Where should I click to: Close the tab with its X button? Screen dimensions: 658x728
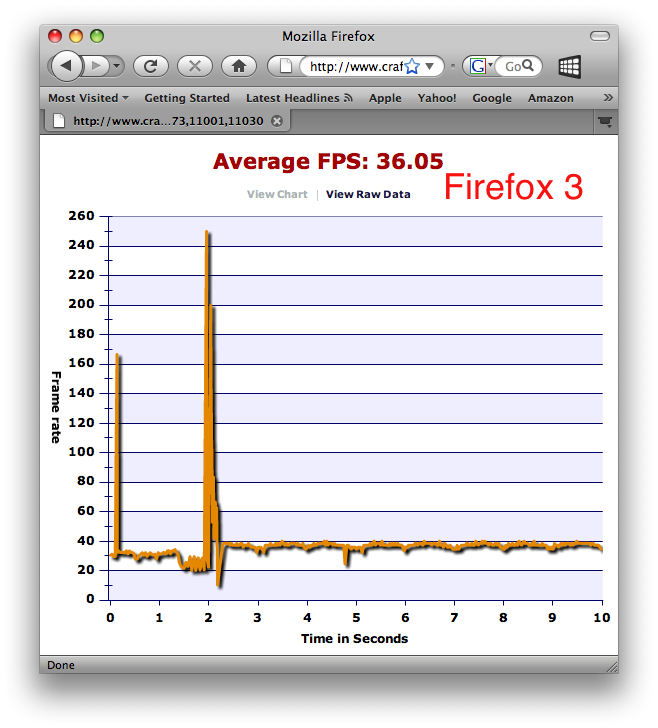(x=277, y=121)
